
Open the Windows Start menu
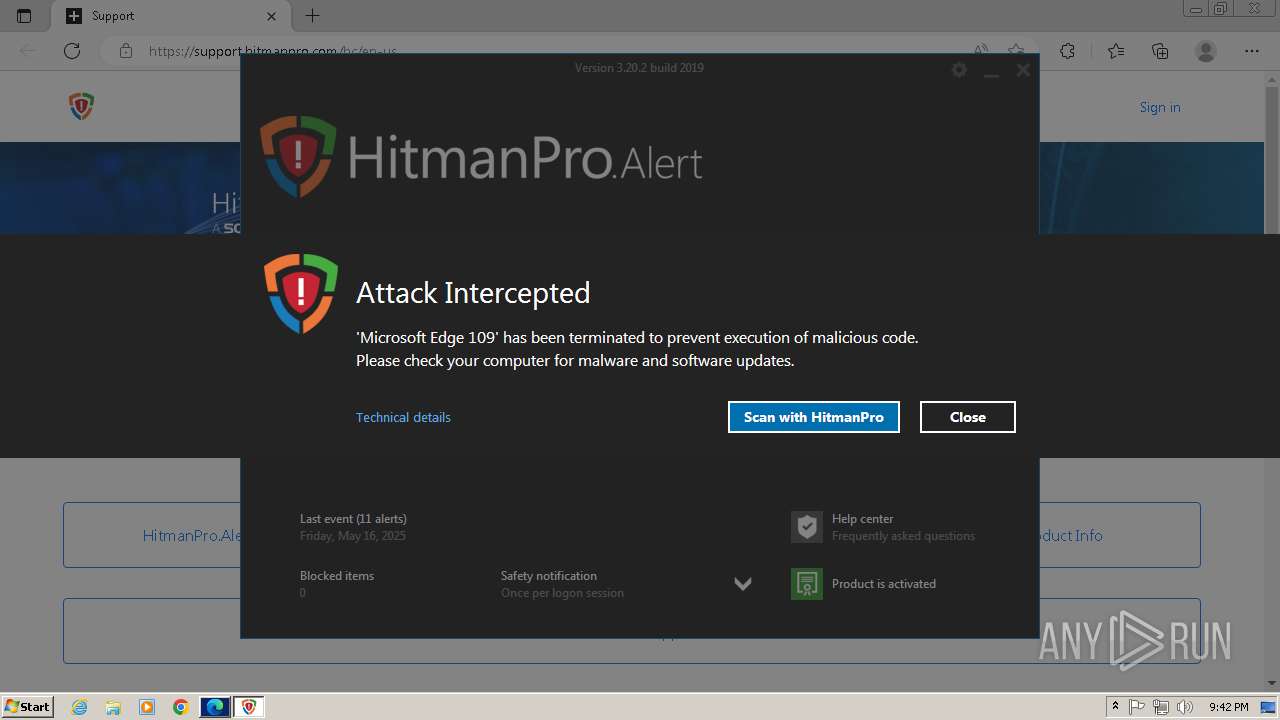click(x=28, y=706)
